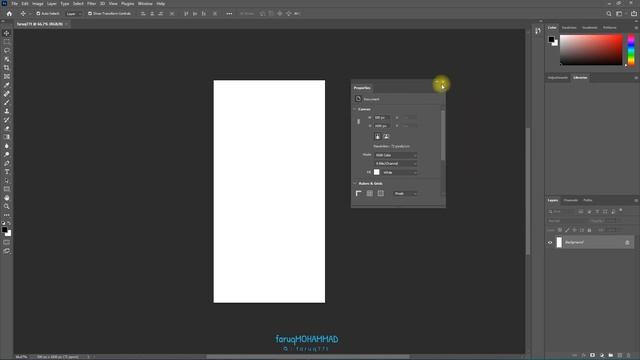Select the Zoom tool
Viewport: 640px width, 360px height.
(7, 207)
